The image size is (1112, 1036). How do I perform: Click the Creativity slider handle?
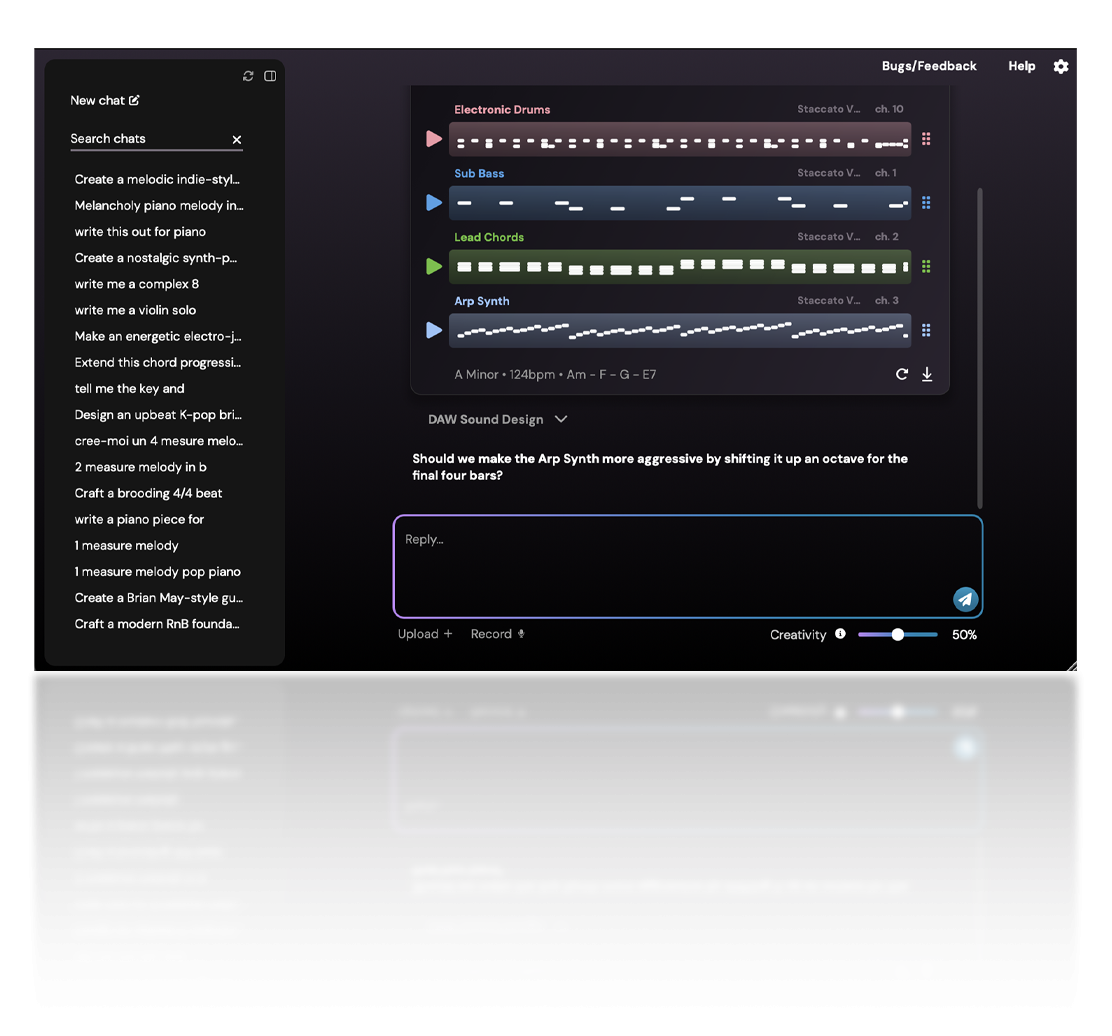click(x=898, y=635)
